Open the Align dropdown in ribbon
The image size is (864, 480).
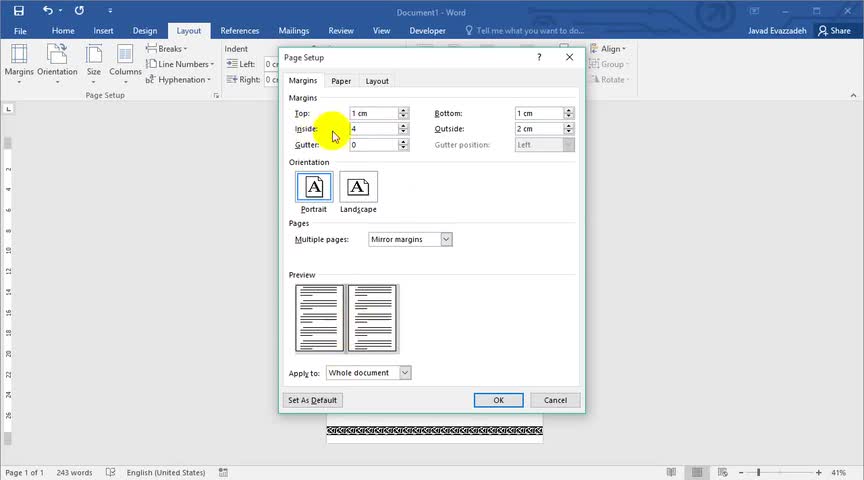pos(608,48)
